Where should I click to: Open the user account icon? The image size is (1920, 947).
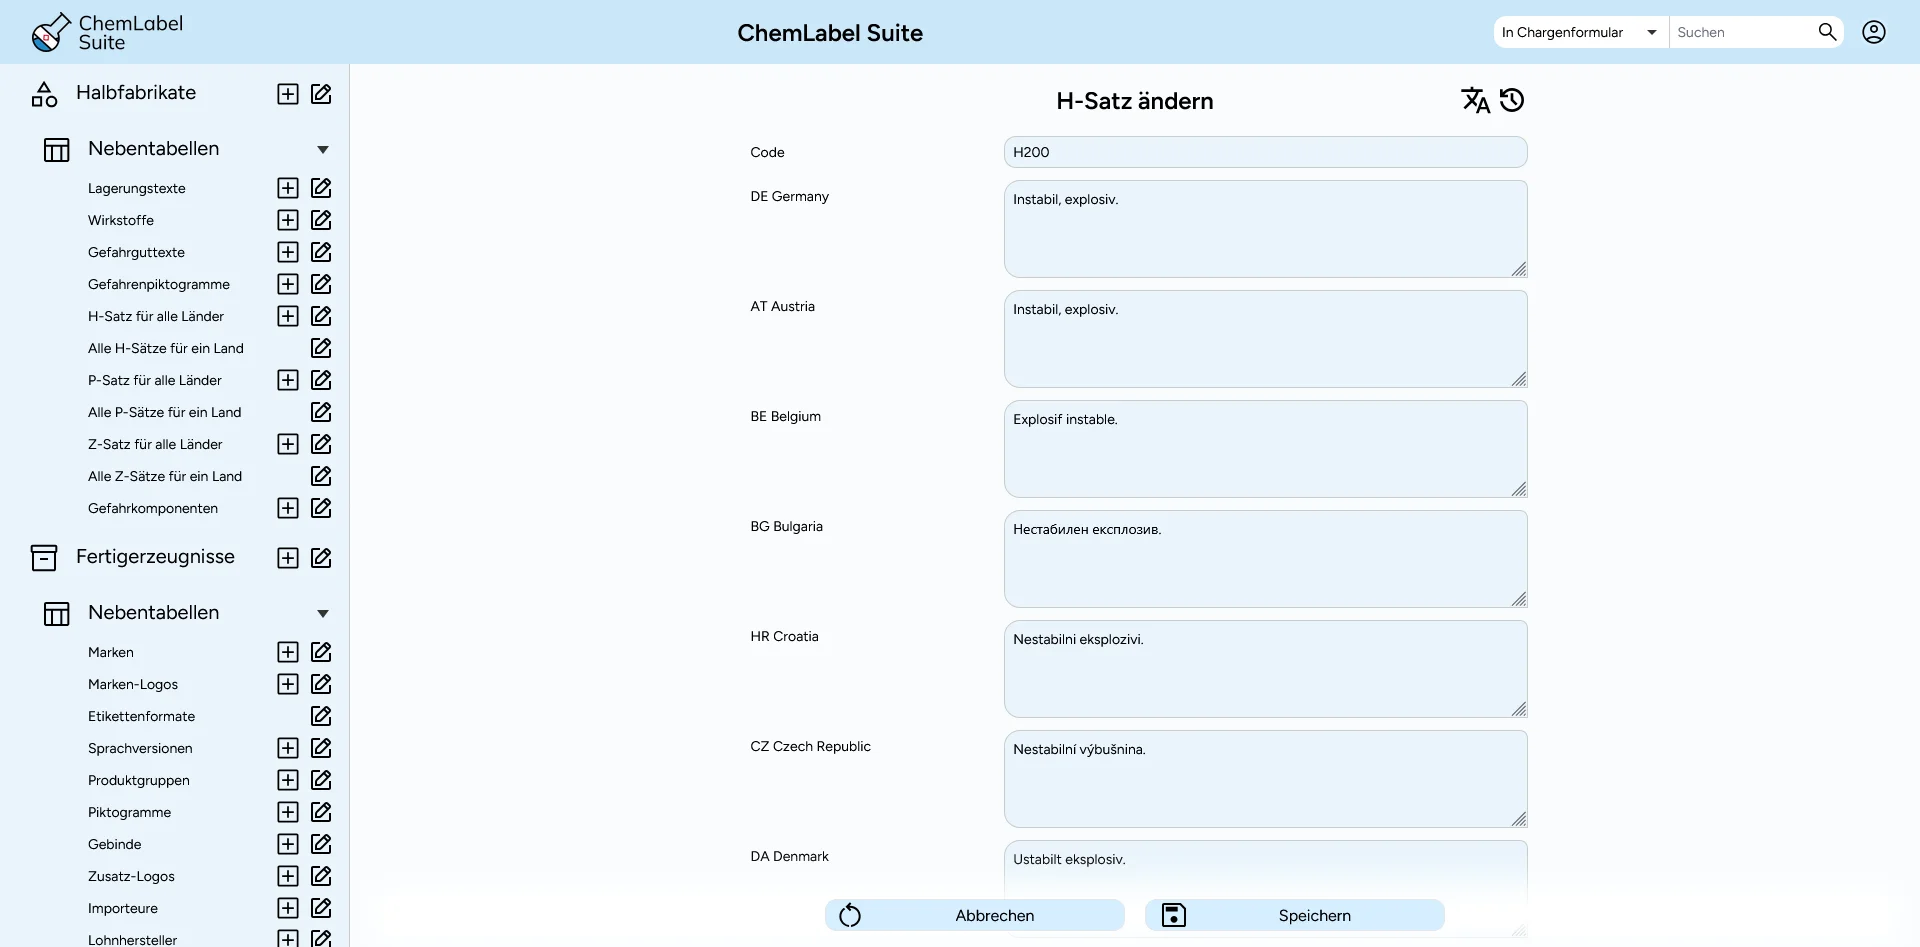tap(1874, 32)
